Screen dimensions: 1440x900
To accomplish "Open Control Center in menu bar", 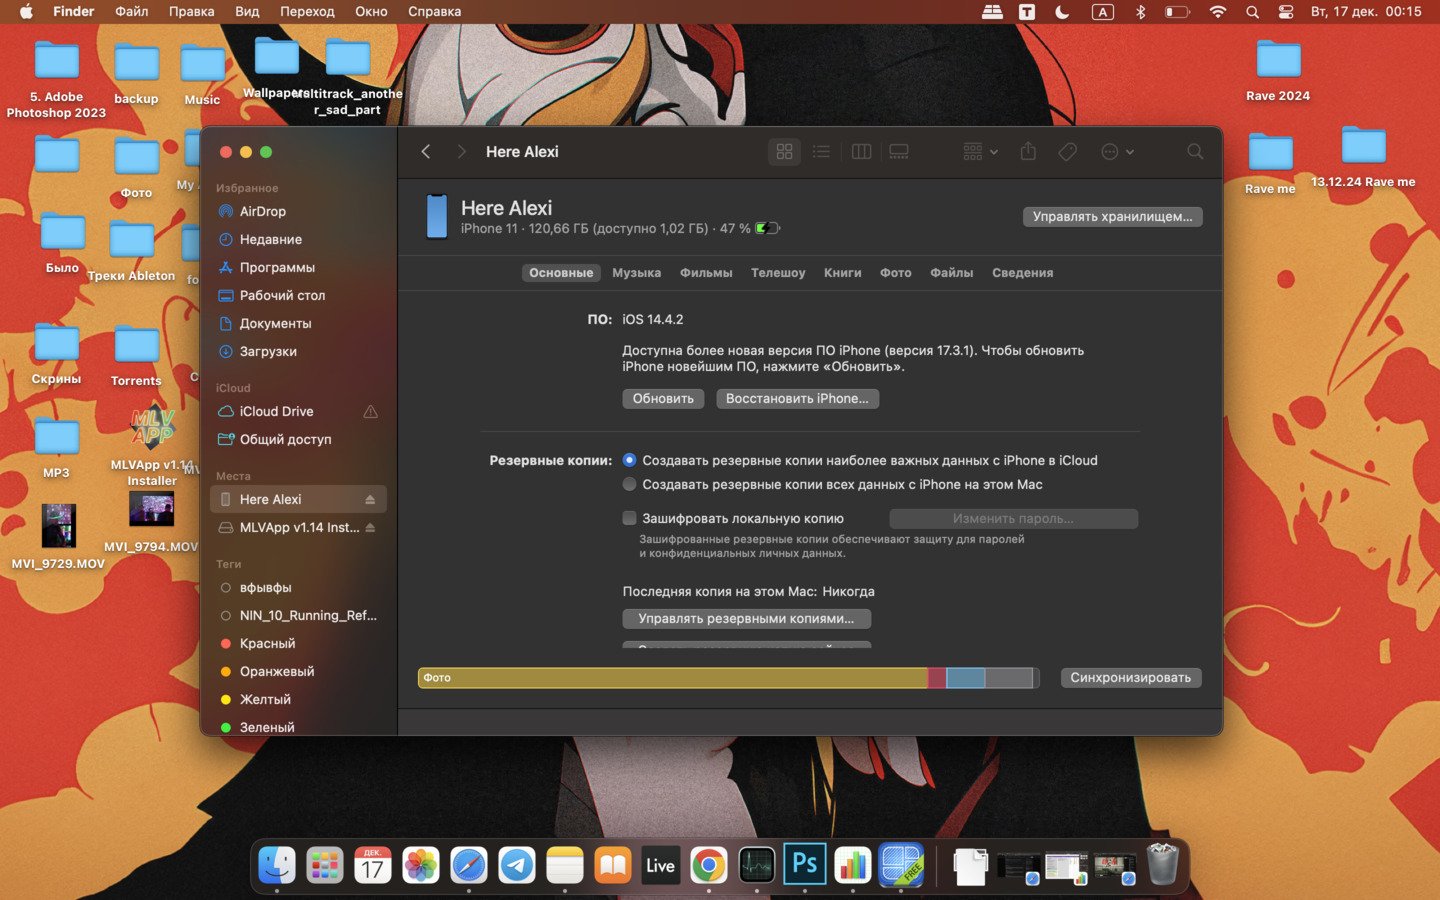I will [1286, 12].
